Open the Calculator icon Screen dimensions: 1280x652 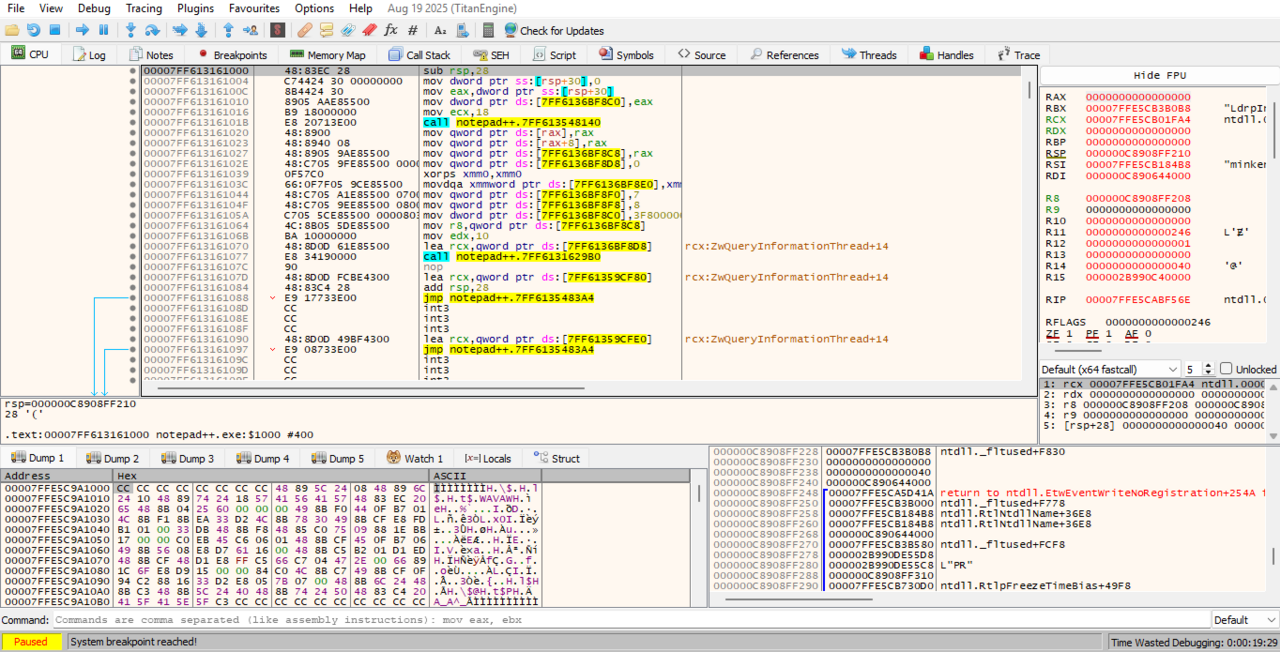point(488,30)
